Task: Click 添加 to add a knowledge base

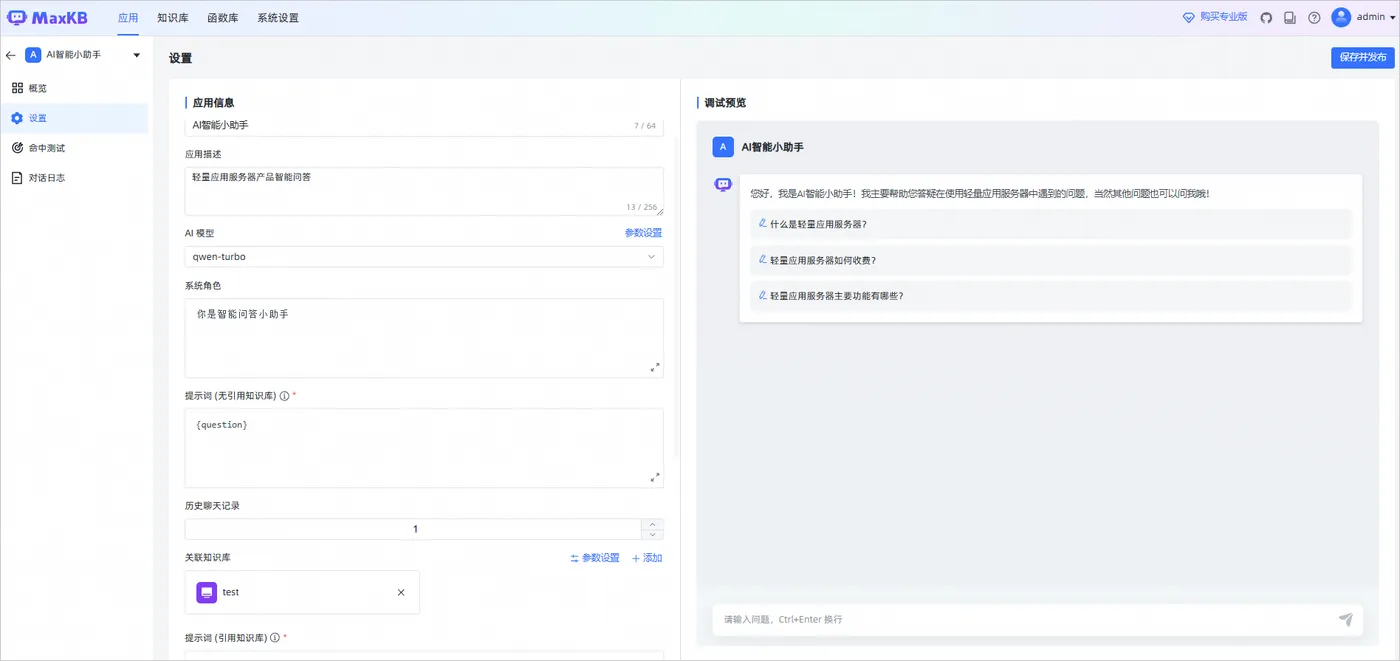Action: [x=647, y=558]
